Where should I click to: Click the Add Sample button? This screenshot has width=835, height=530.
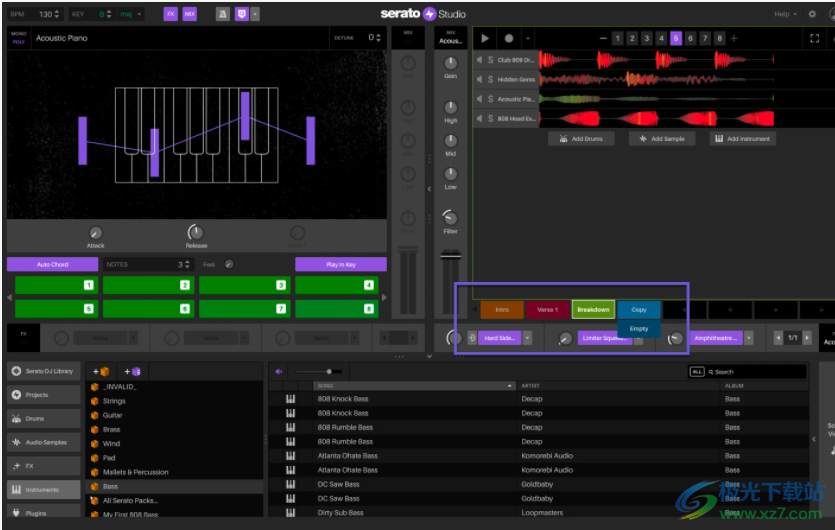662,138
